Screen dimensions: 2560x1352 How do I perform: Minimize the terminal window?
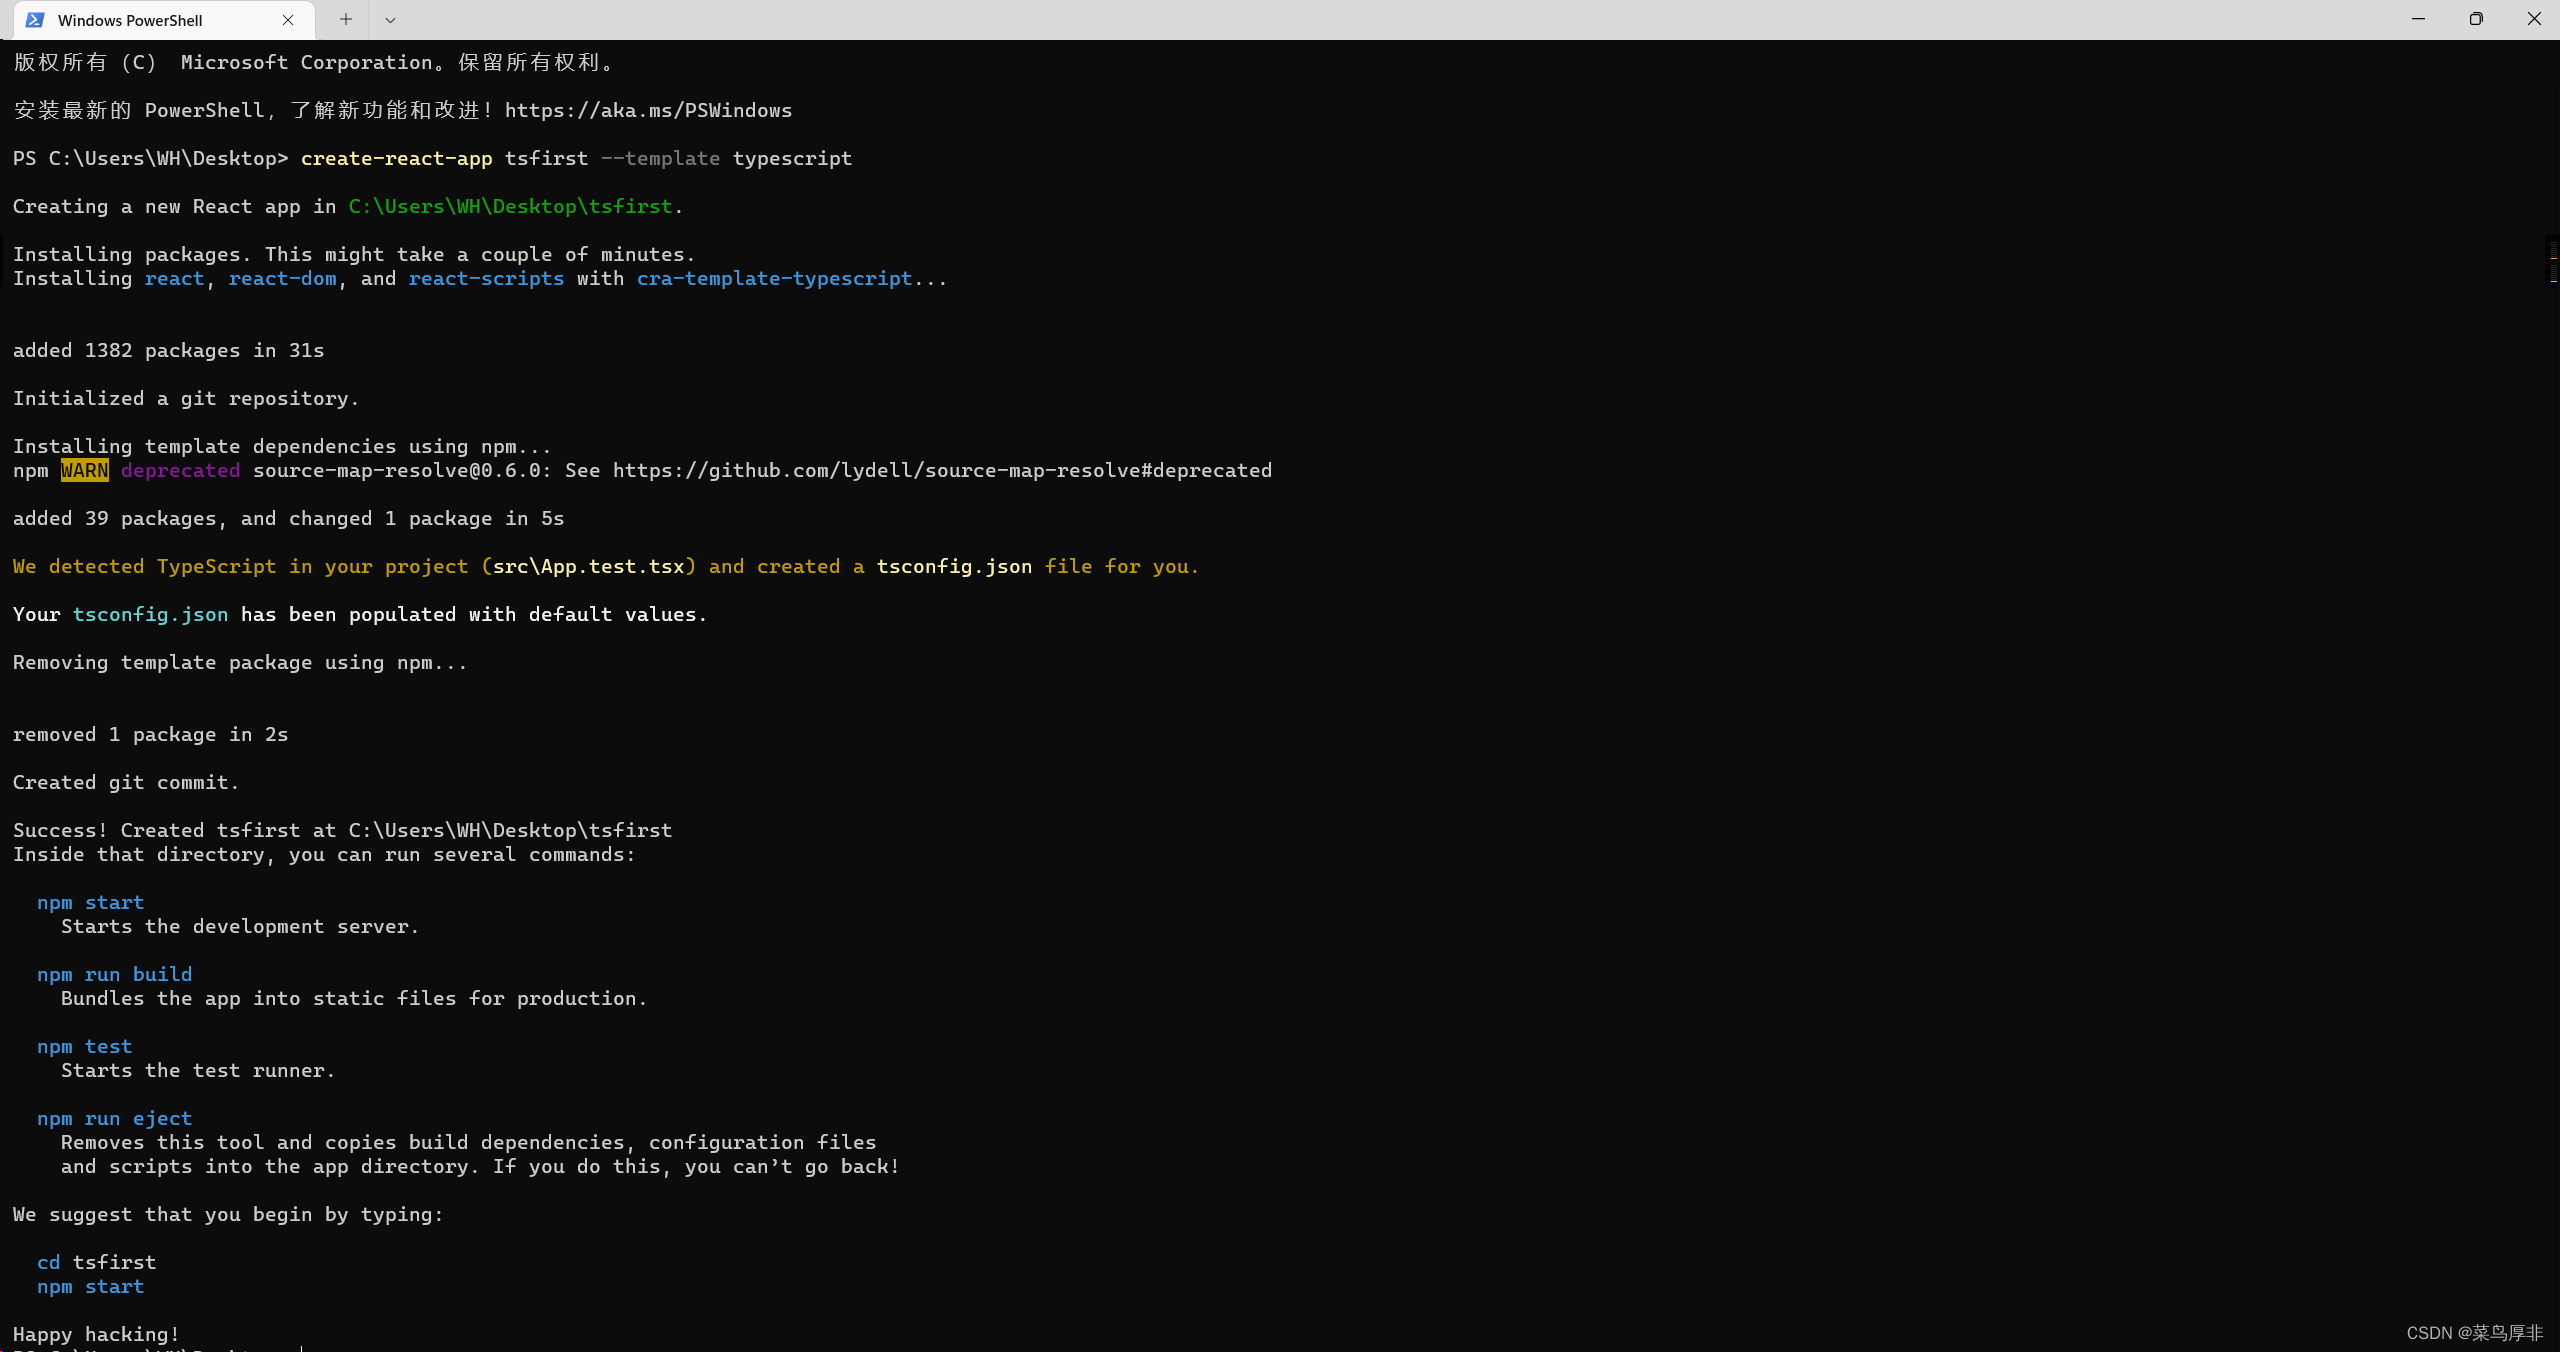[2418, 19]
